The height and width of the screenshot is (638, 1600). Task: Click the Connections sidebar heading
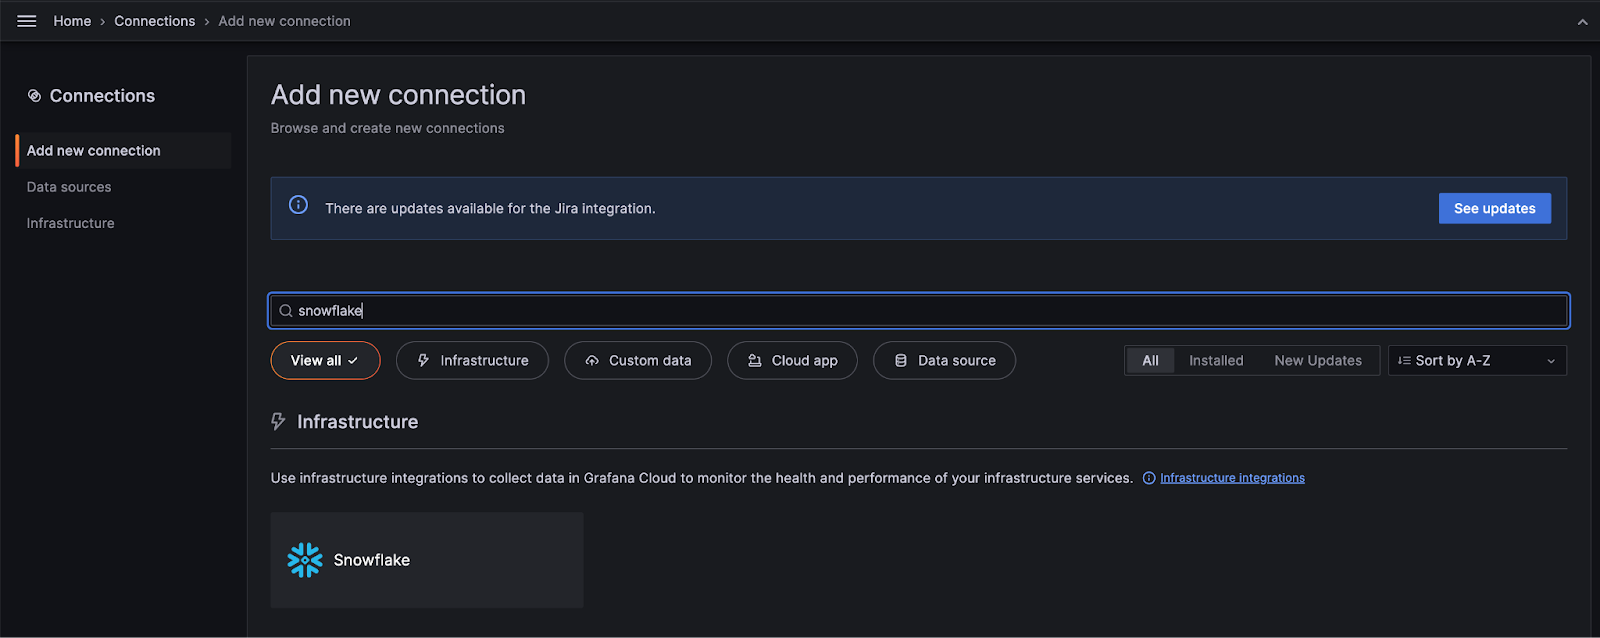(102, 96)
